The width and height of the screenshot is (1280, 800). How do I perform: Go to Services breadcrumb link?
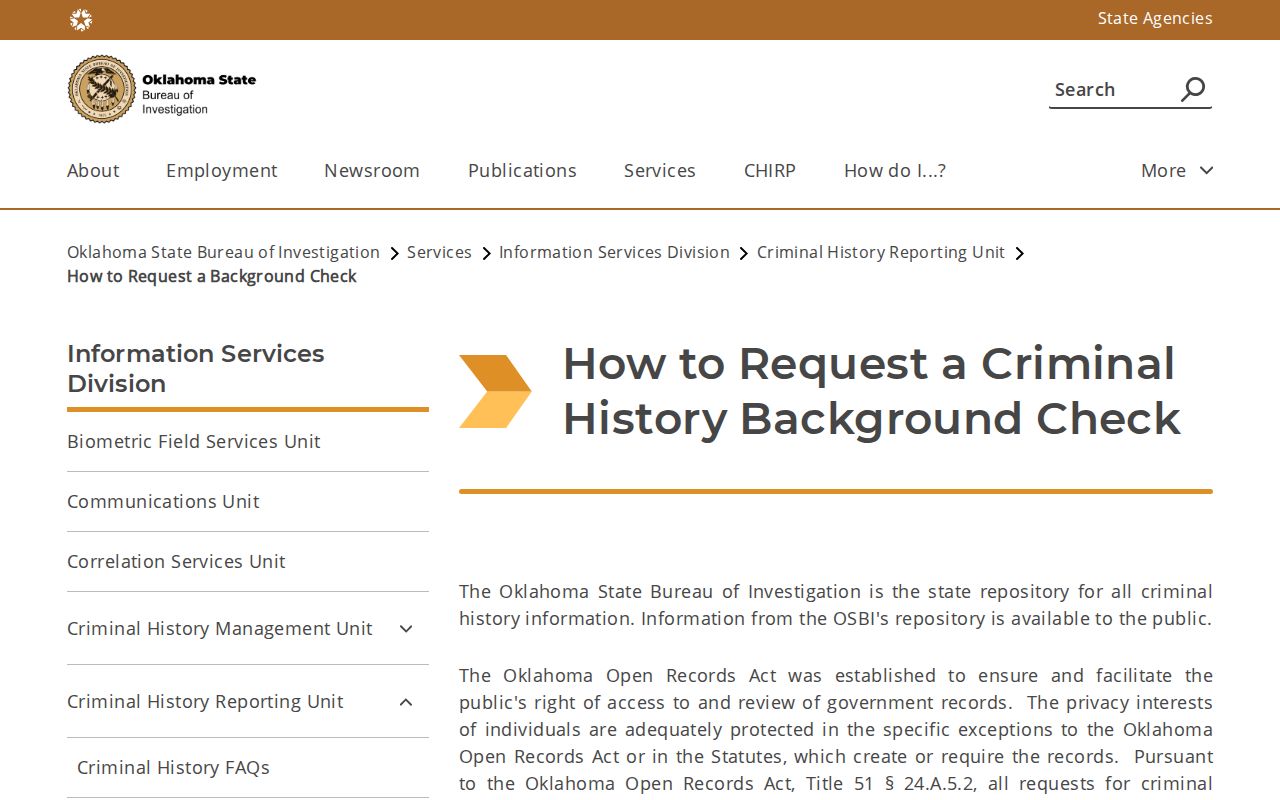439,252
